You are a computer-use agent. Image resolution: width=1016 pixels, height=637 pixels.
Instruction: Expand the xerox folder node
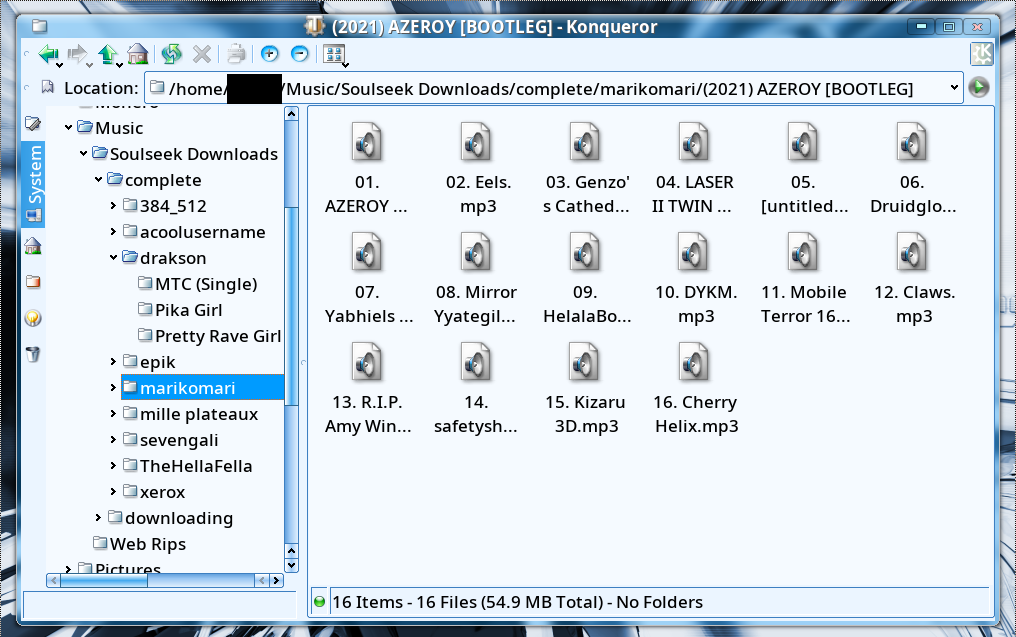[x=113, y=491]
